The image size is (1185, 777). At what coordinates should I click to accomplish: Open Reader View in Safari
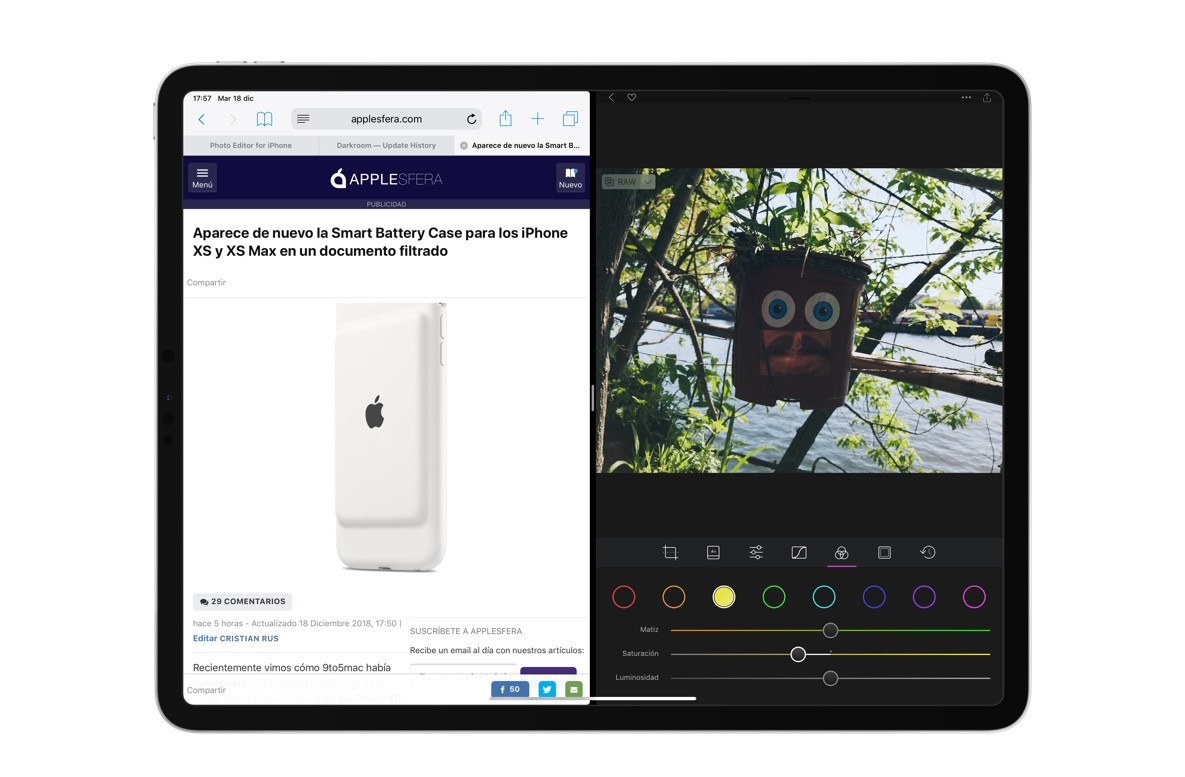[301, 118]
